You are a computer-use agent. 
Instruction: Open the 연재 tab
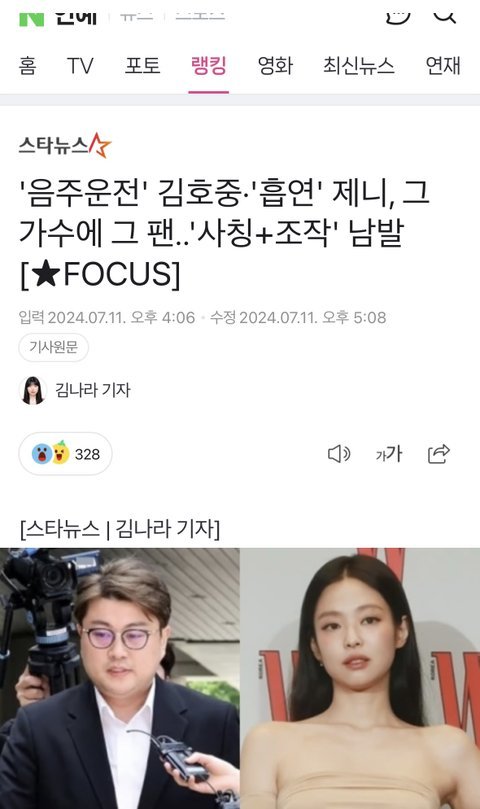coord(443,66)
